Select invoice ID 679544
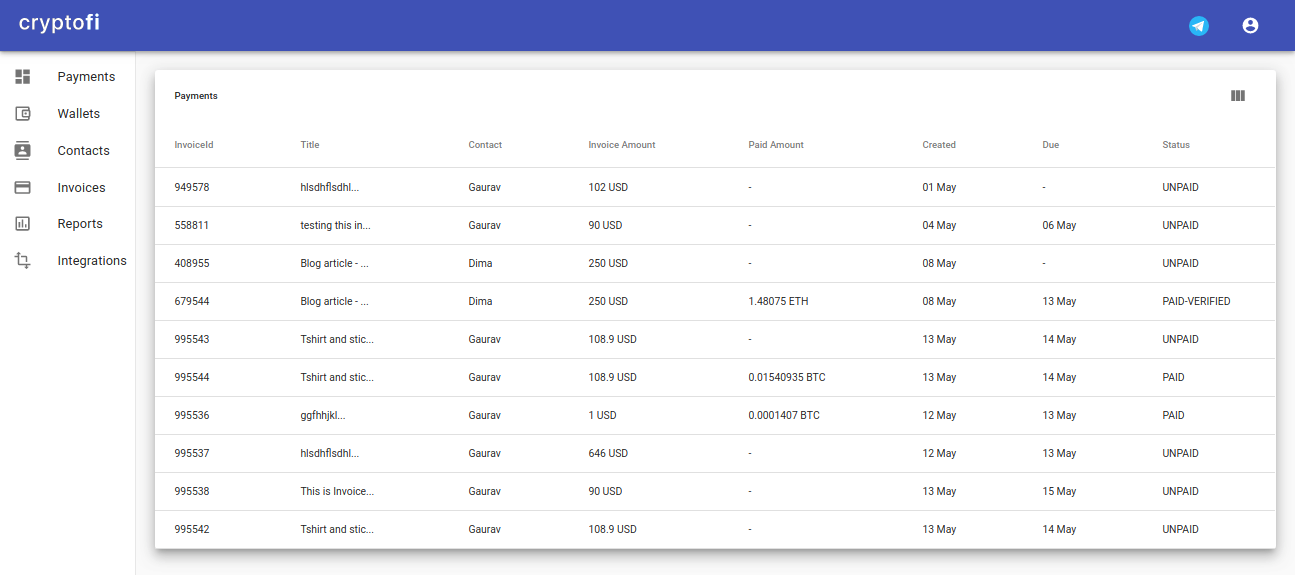1295x575 pixels. click(x=192, y=302)
